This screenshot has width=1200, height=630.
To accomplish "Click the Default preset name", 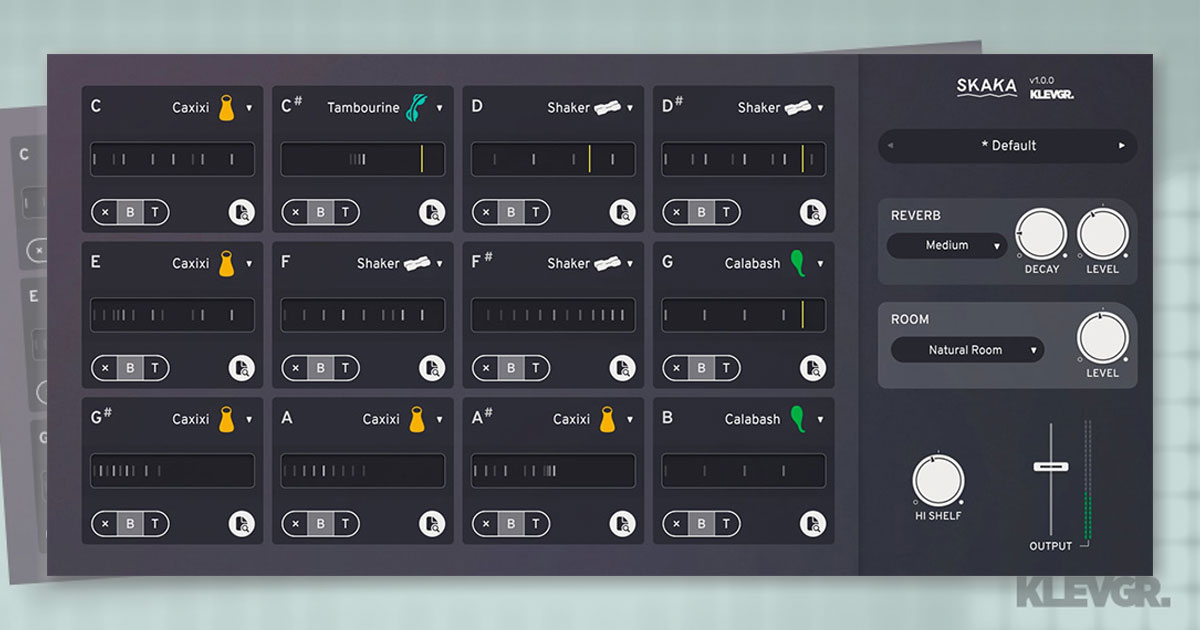I will pos(1008,146).
